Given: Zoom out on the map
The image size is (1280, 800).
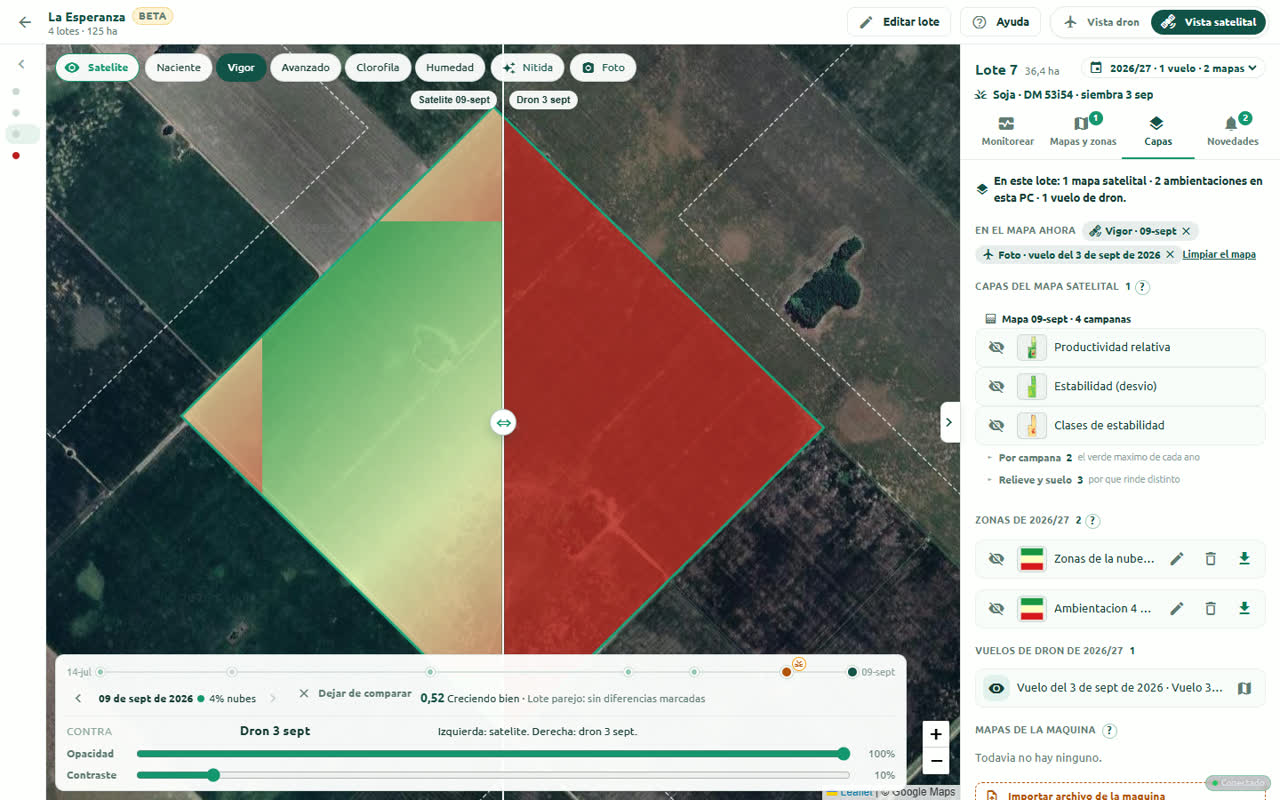Looking at the screenshot, I should pyautogui.click(x=935, y=761).
